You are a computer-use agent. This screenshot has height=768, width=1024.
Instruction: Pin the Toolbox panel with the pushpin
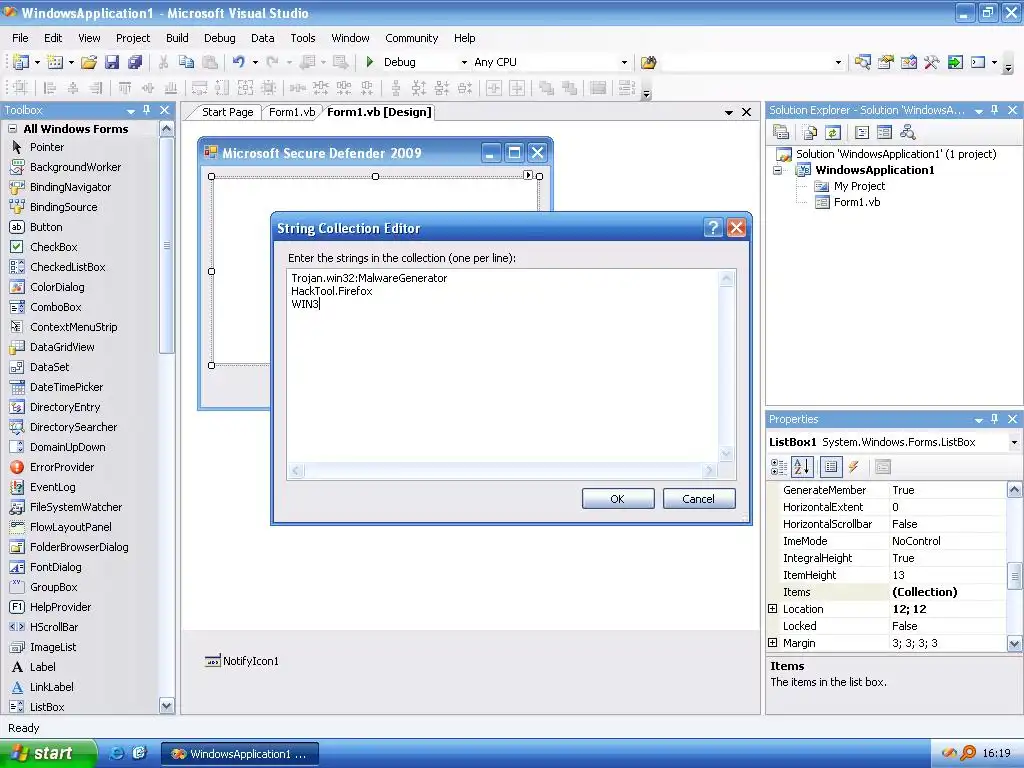(147, 110)
